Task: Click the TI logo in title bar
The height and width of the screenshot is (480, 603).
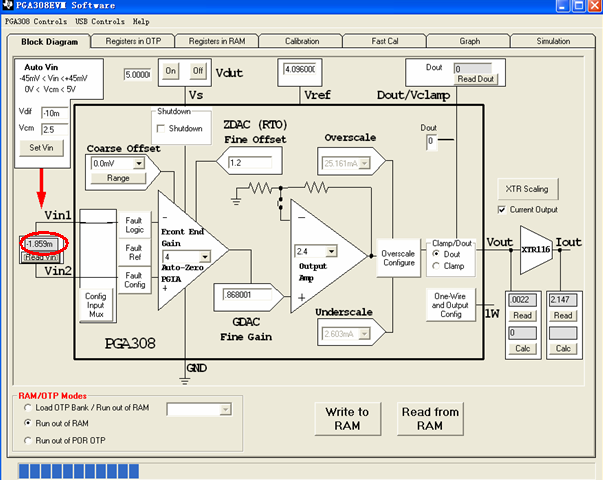Action: coord(7,5)
